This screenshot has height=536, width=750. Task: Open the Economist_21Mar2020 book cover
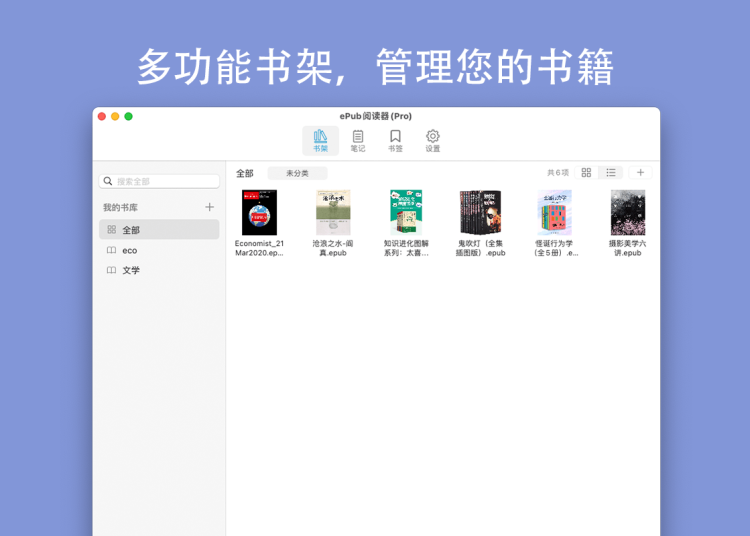[x=259, y=213]
